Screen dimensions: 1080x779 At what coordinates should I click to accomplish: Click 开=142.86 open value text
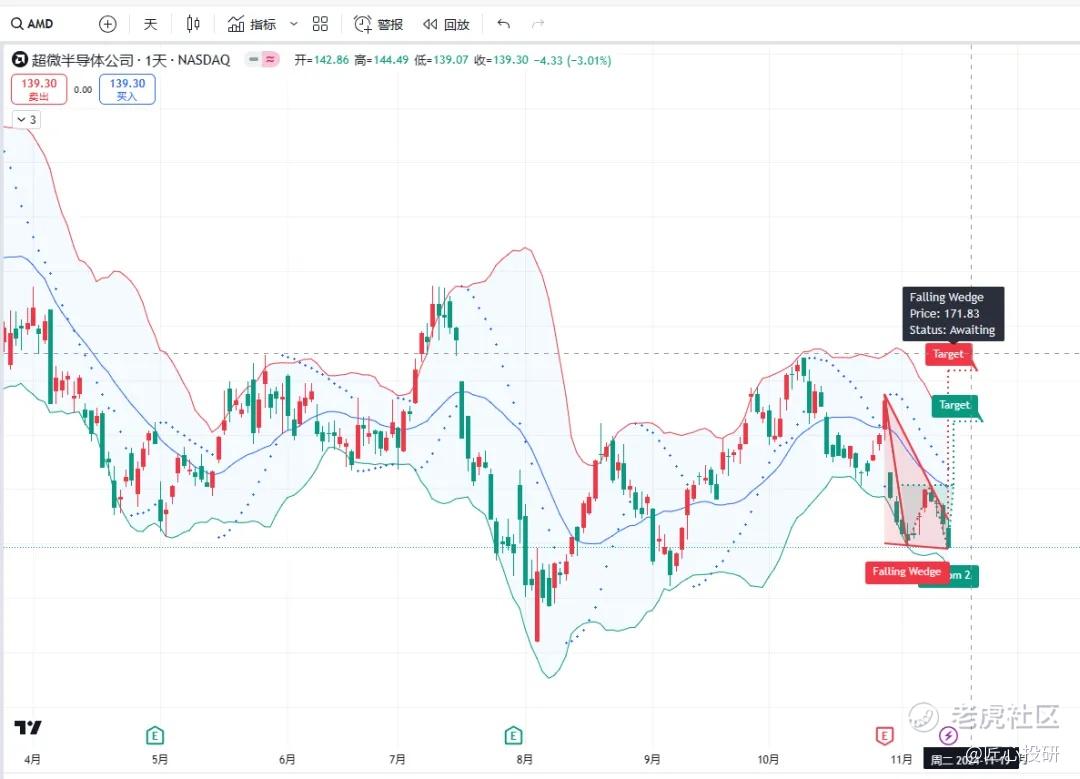coord(322,60)
